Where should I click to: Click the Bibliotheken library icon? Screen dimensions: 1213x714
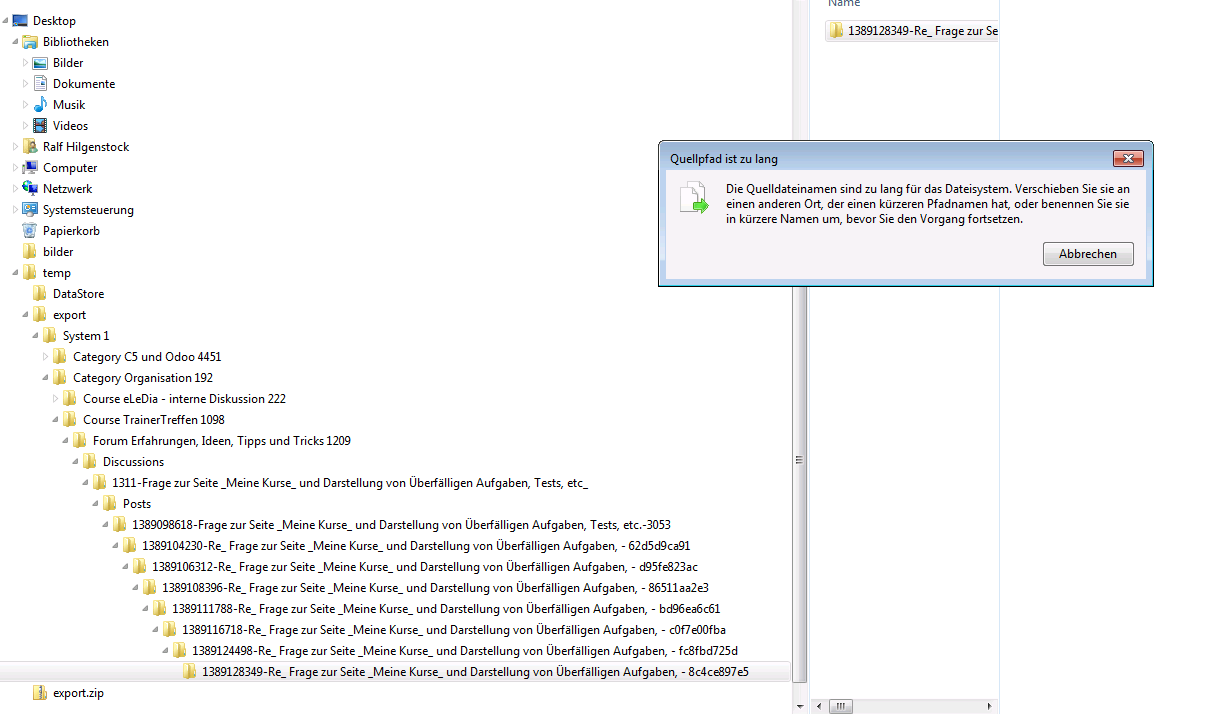(x=30, y=42)
